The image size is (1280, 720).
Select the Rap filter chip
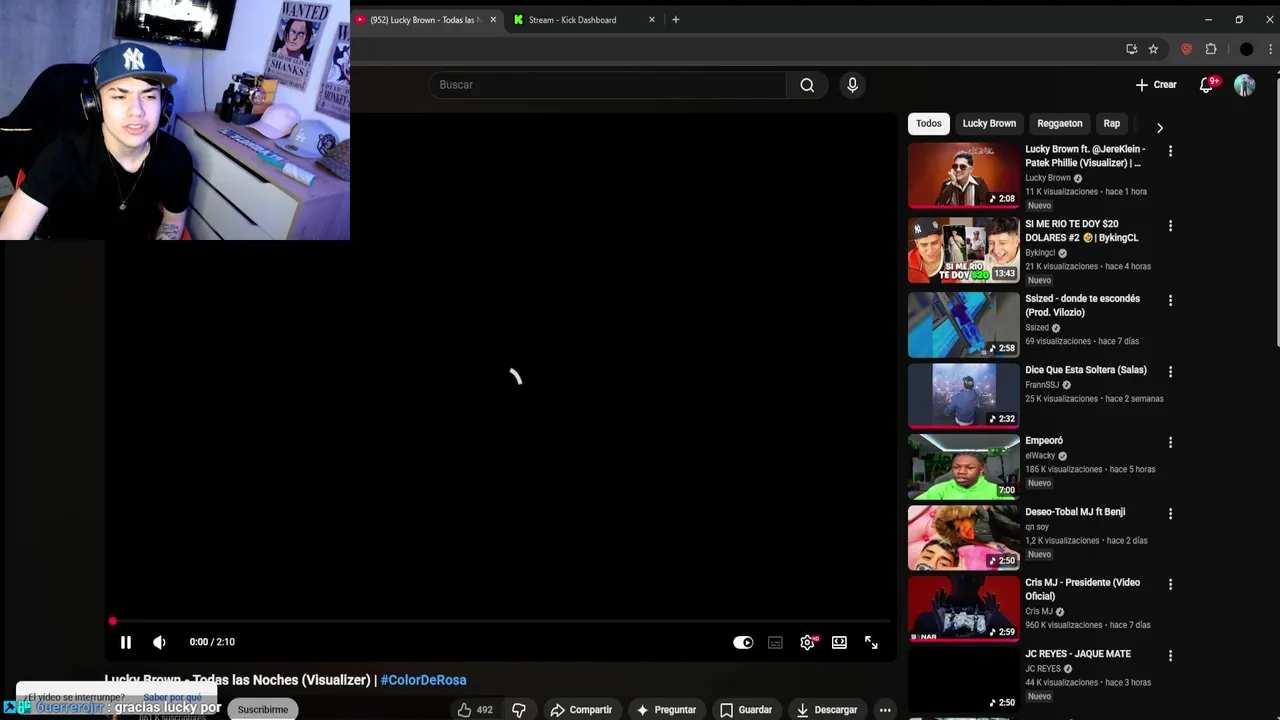point(1111,123)
